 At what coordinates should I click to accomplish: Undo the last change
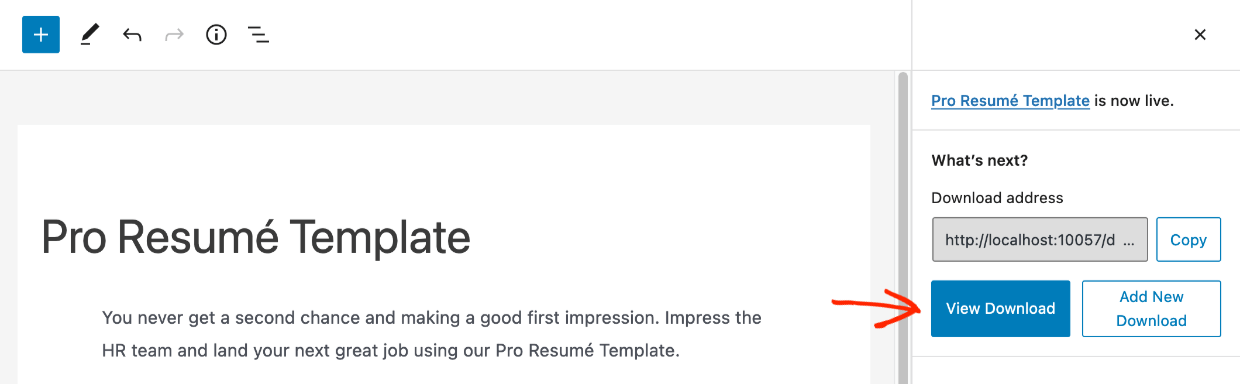pos(132,35)
